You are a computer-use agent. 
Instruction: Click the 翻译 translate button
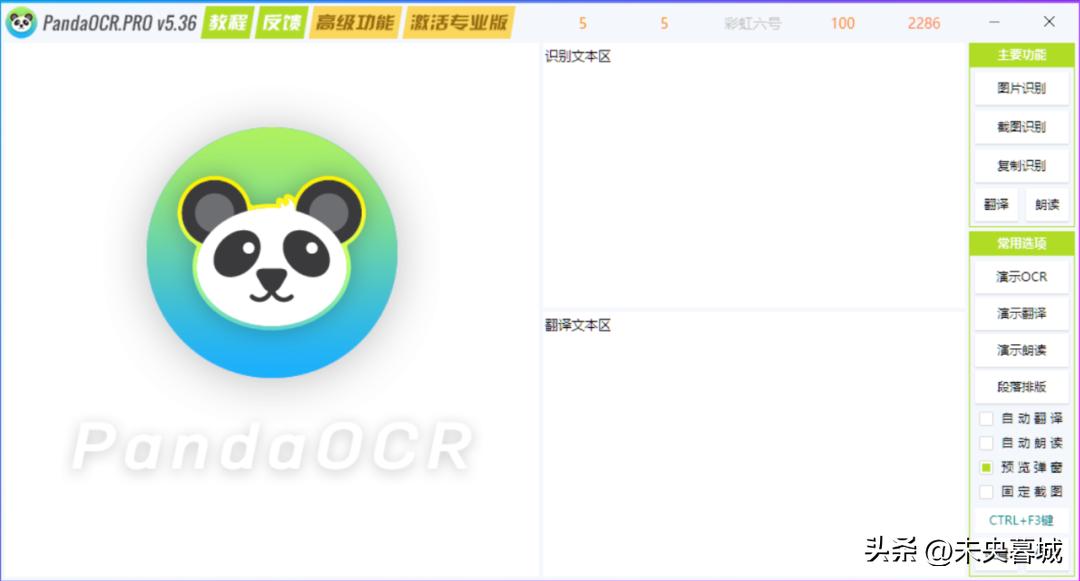coord(995,204)
